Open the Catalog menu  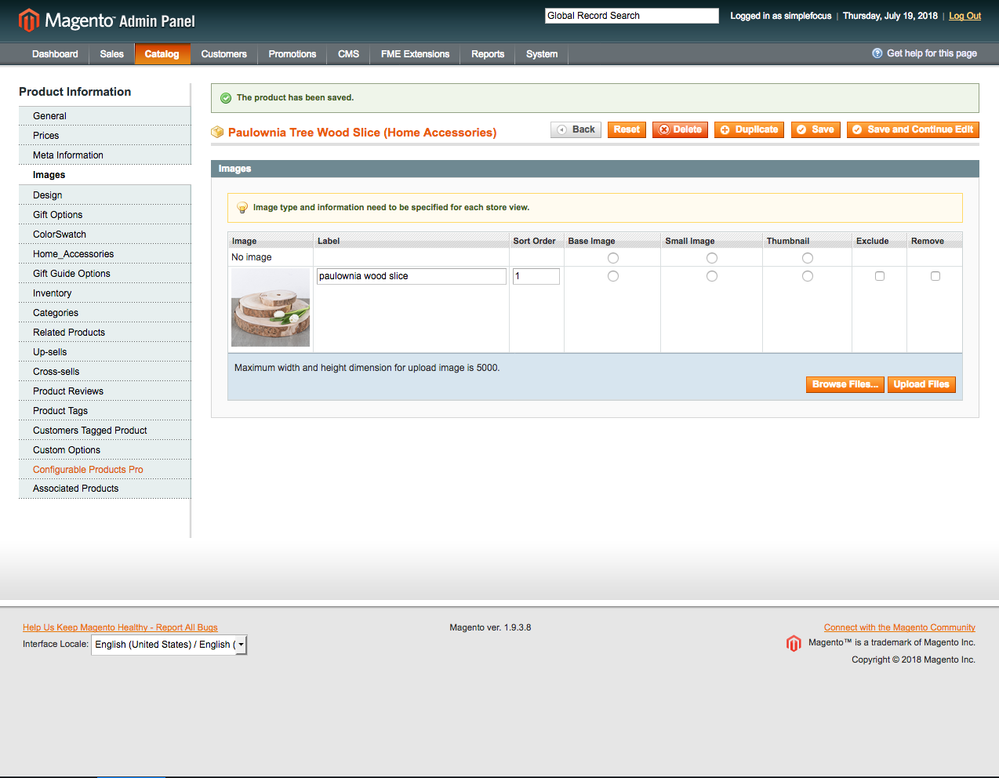coord(161,54)
